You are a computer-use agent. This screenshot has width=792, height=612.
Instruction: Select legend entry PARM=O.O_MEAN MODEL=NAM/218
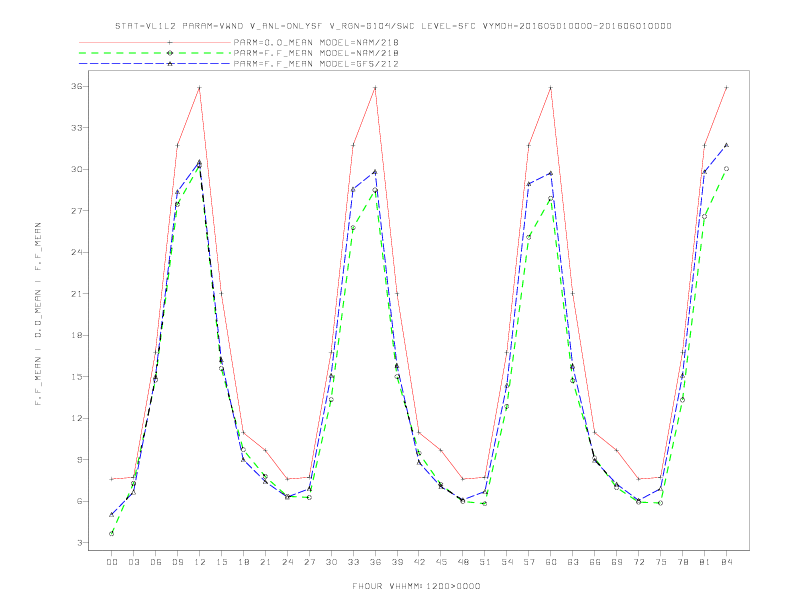[316, 43]
